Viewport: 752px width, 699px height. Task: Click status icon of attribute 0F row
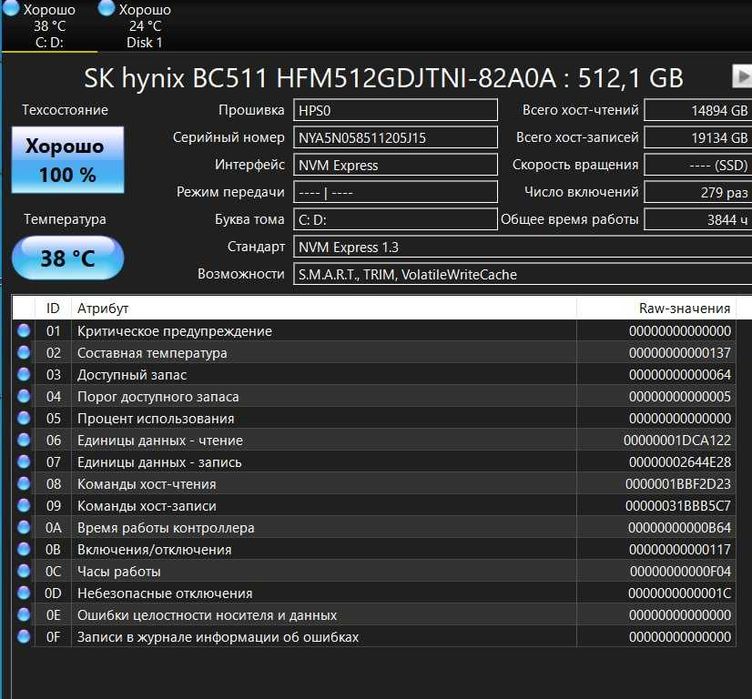pyautogui.click(x=24, y=637)
